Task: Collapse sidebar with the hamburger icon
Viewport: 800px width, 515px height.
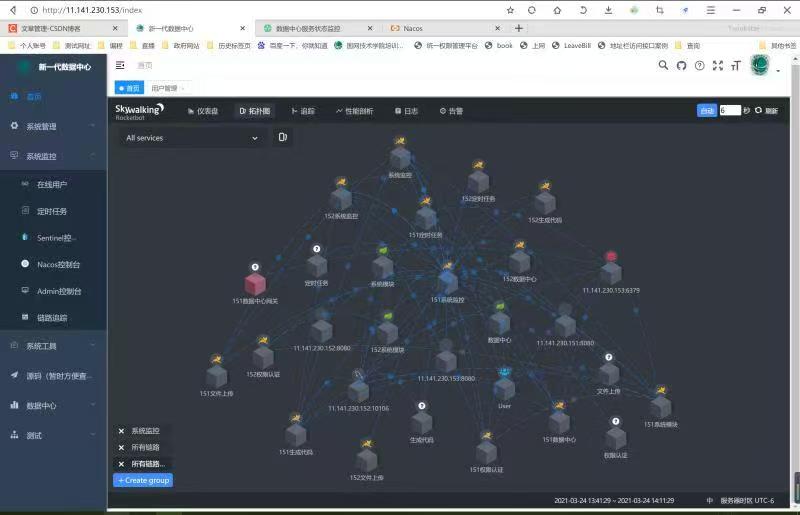Action: point(121,65)
